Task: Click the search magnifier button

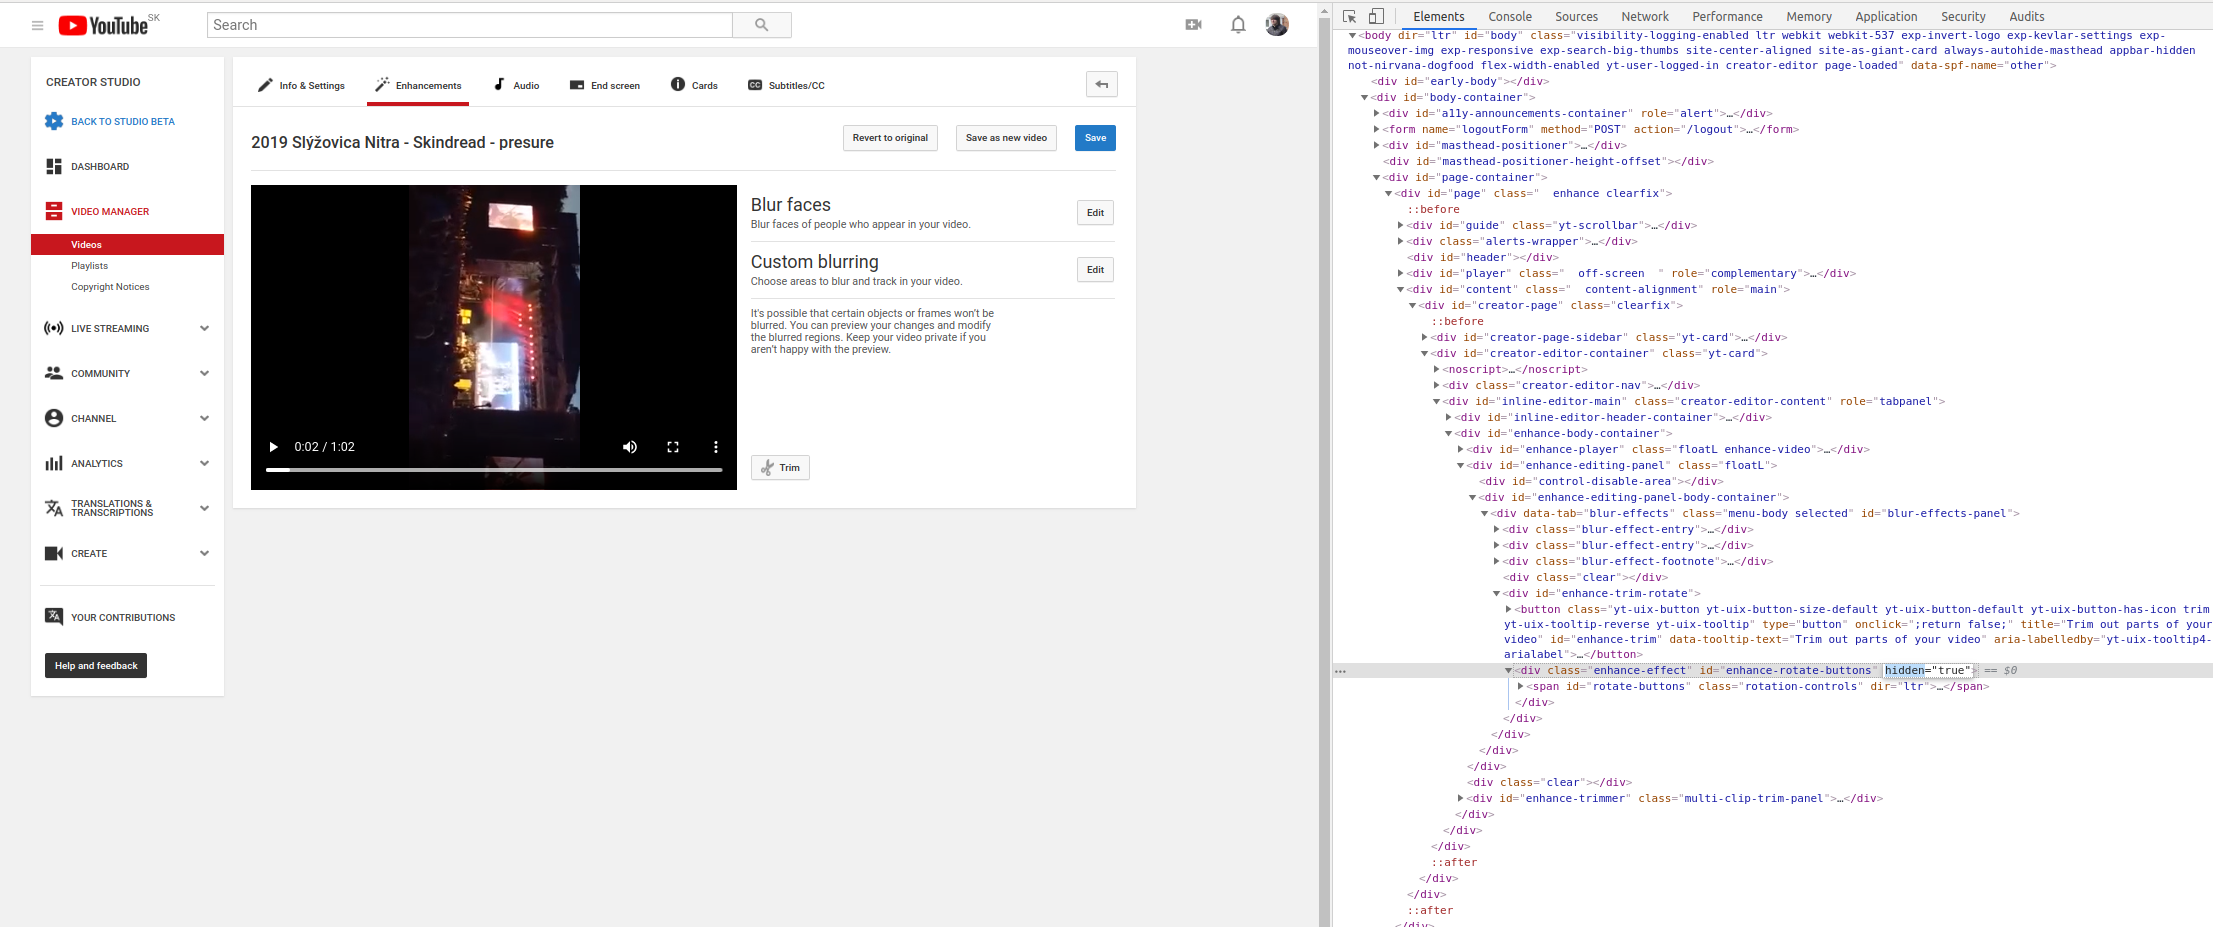Action: coord(762,25)
